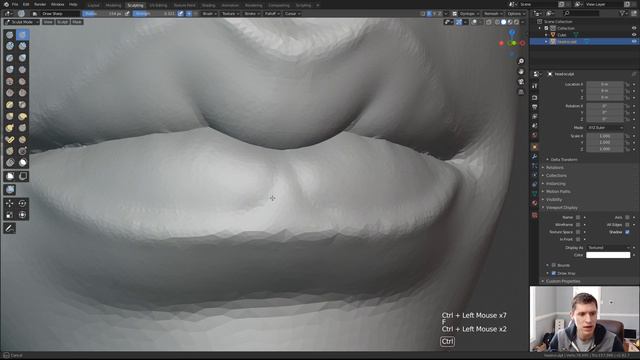This screenshot has width=640, height=360.
Task: Select the Scale transform tool
Action: [10, 215]
